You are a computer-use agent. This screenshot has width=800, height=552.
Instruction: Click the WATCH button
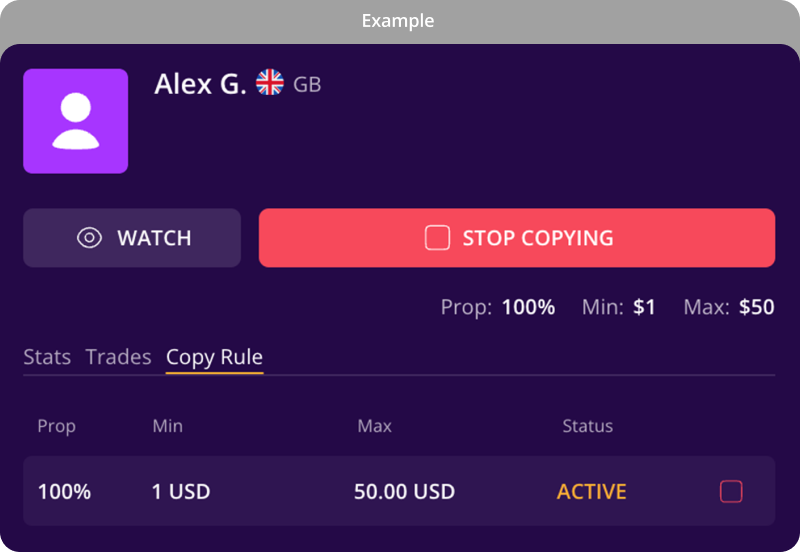click(x=132, y=238)
